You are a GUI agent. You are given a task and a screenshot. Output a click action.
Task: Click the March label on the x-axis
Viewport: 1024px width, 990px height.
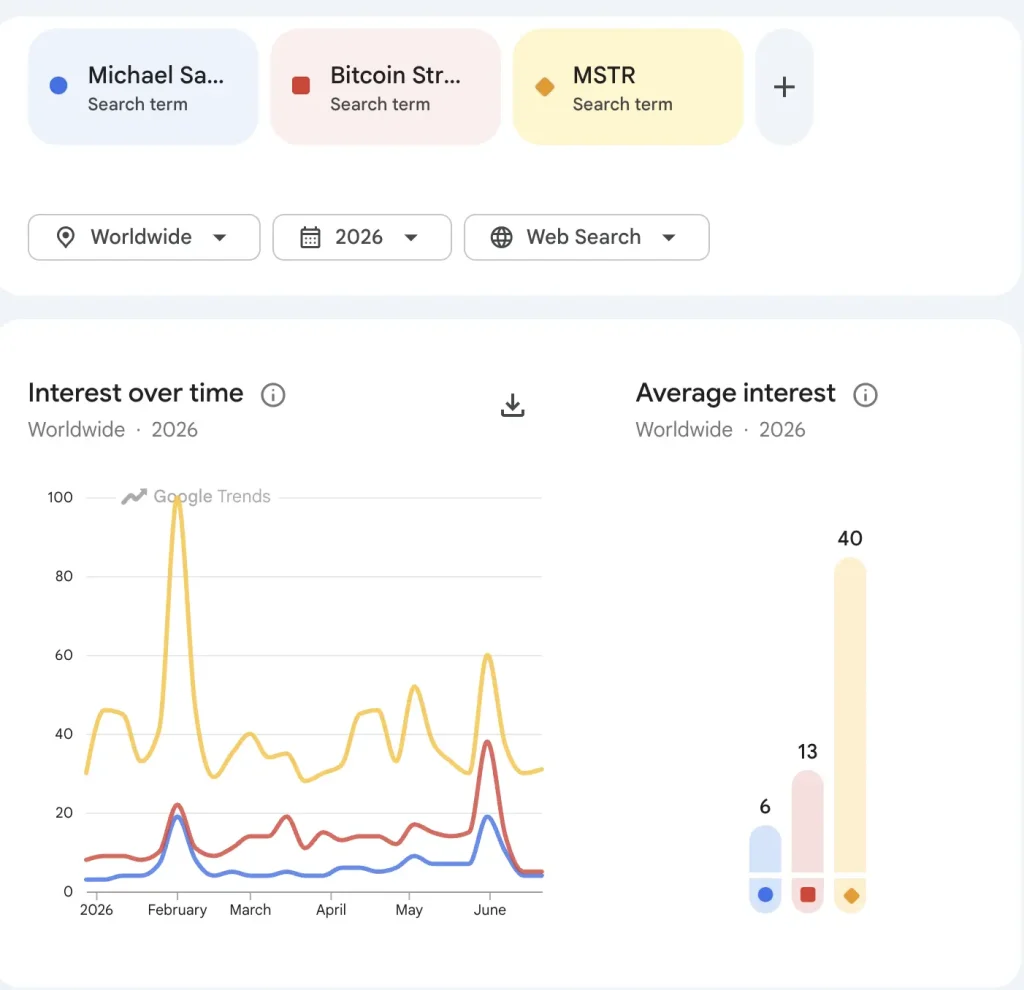[x=250, y=910]
